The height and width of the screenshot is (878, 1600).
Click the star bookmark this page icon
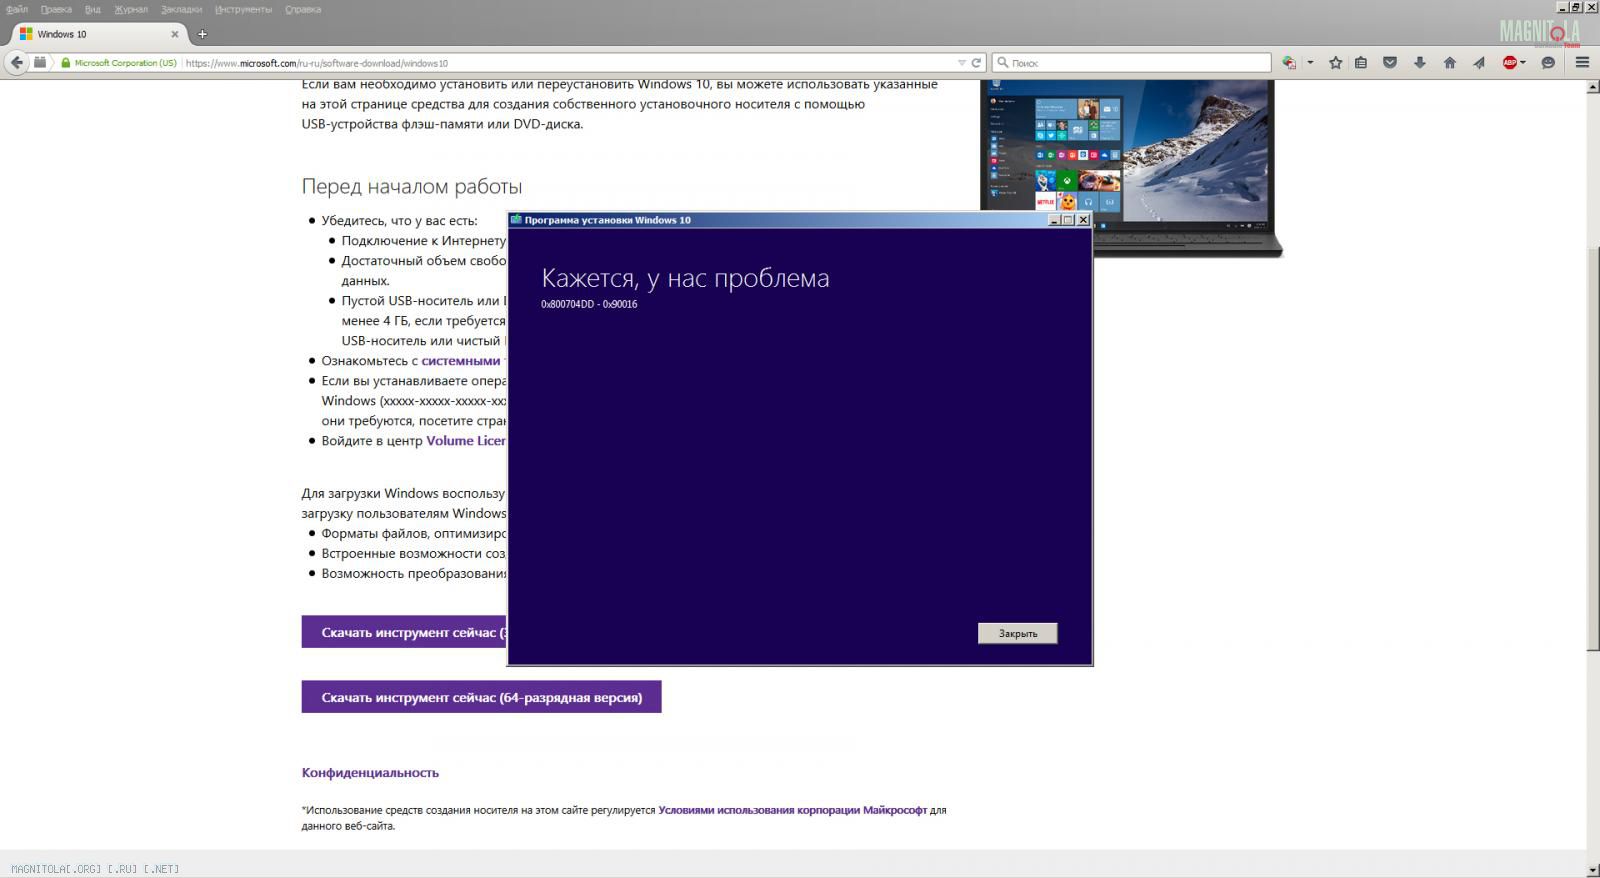coord(1335,62)
